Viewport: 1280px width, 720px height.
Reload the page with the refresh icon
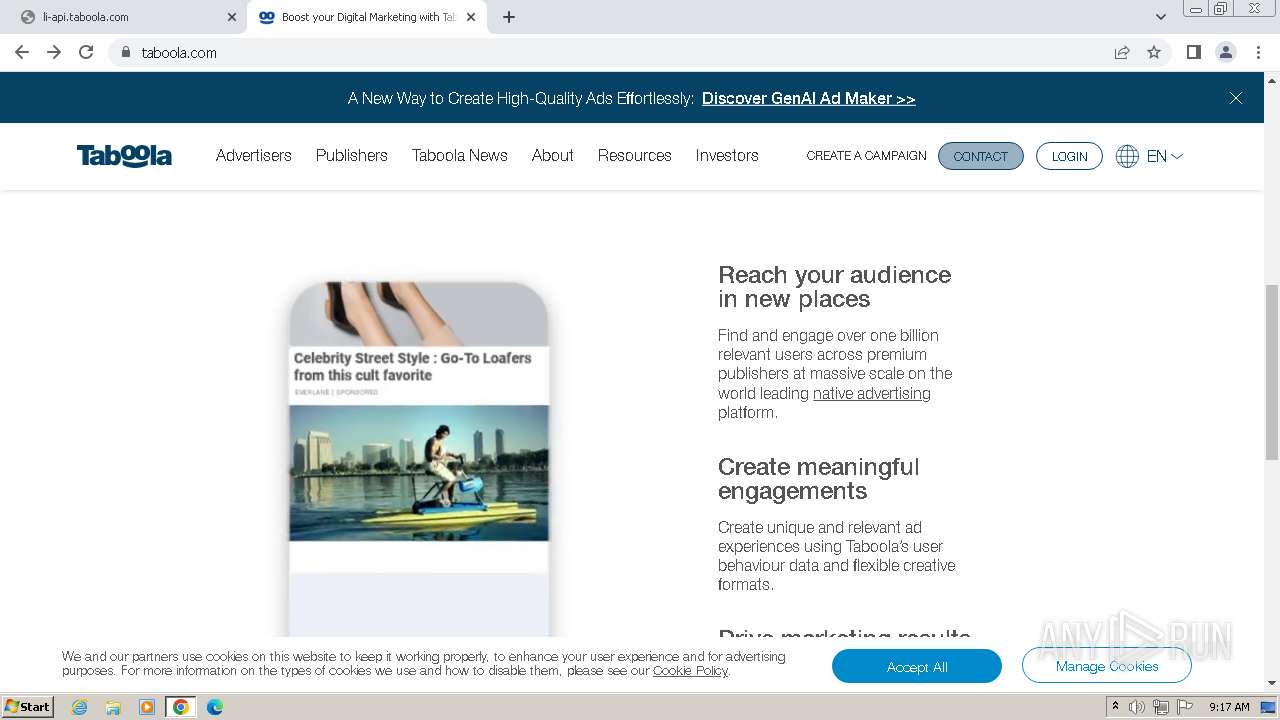86,52
